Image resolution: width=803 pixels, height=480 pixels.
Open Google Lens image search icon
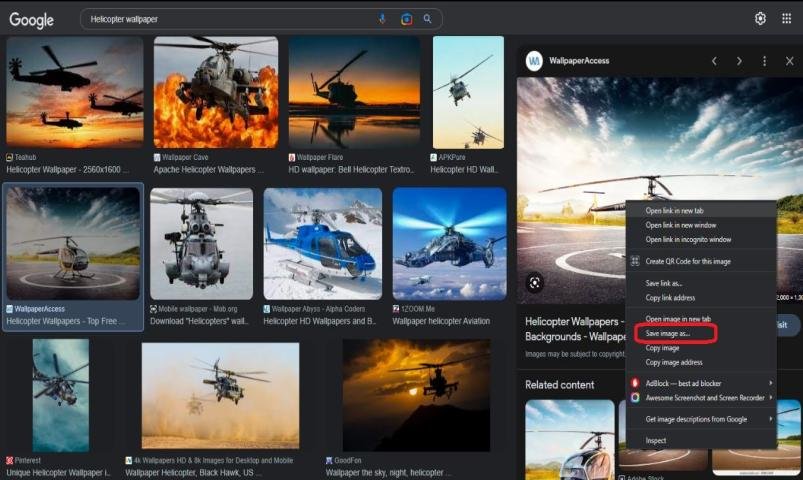click(406, 19)
